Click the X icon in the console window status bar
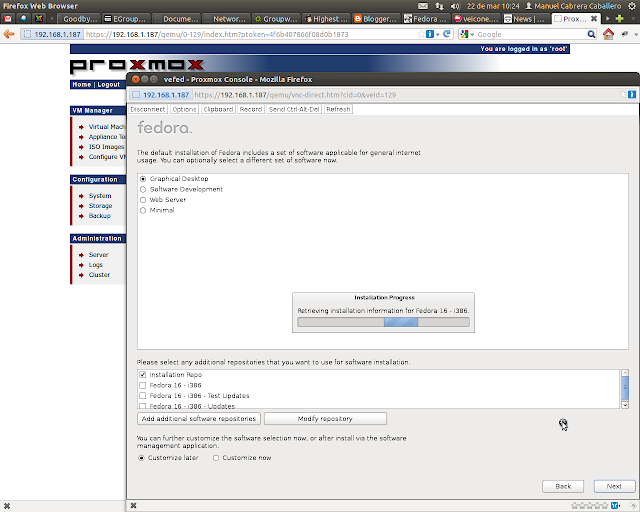 click(x=133, y=506)
